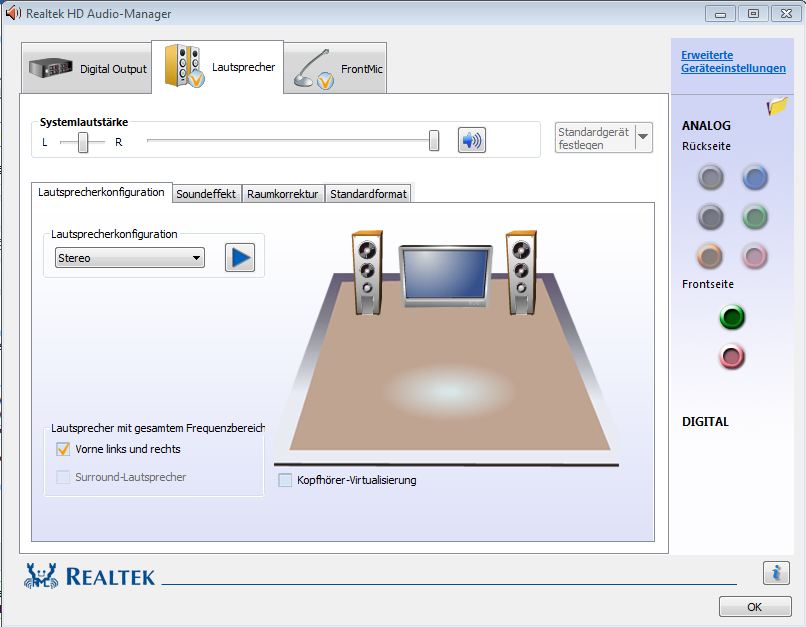Open the Soundeffekt tab
Viewport: 806px width, 627px height.
(207, 194)
